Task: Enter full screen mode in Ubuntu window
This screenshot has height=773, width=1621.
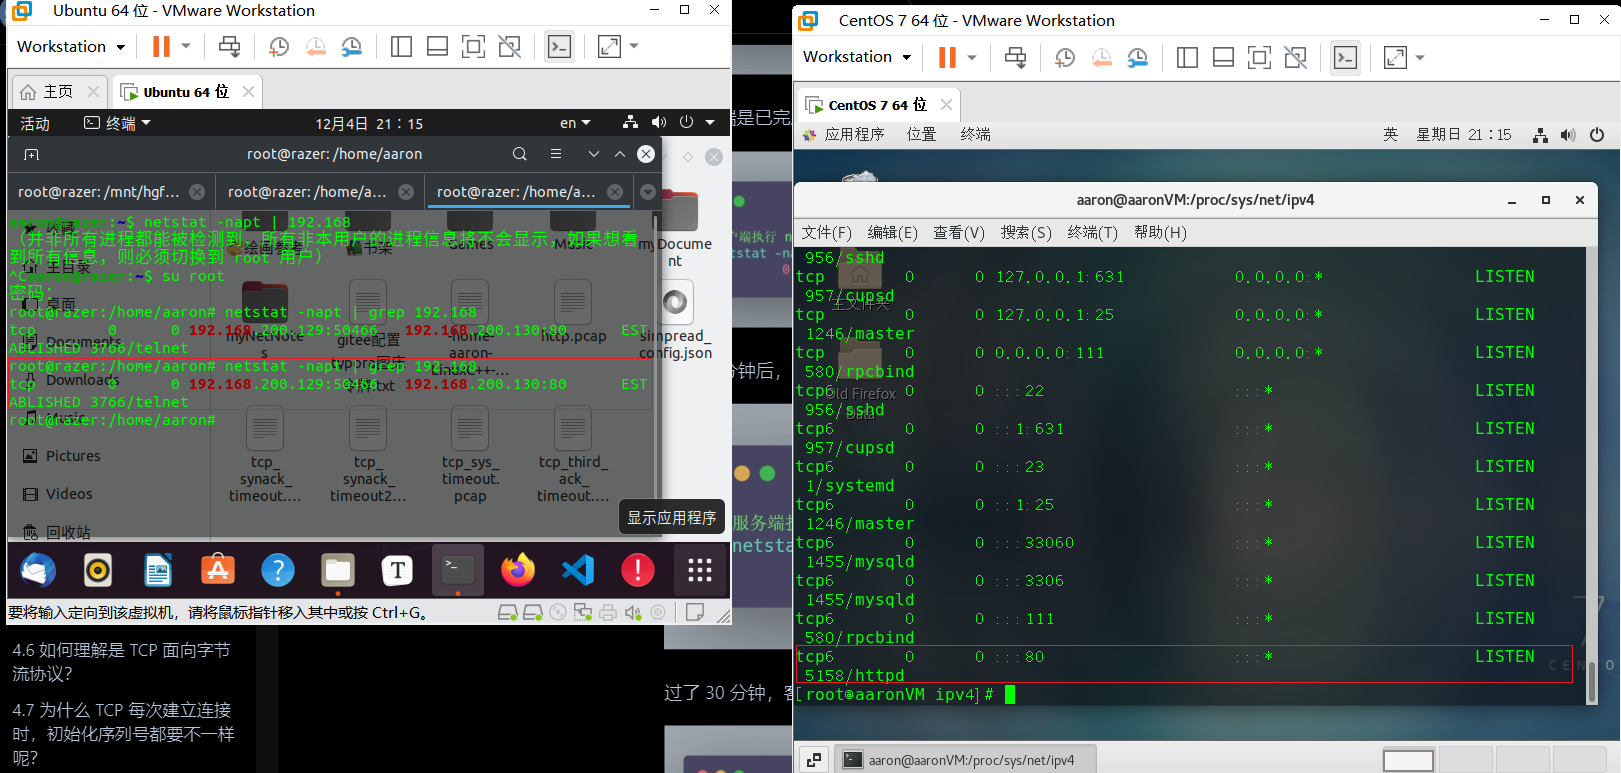Action: pyautogui.click(x=473, y=46)
